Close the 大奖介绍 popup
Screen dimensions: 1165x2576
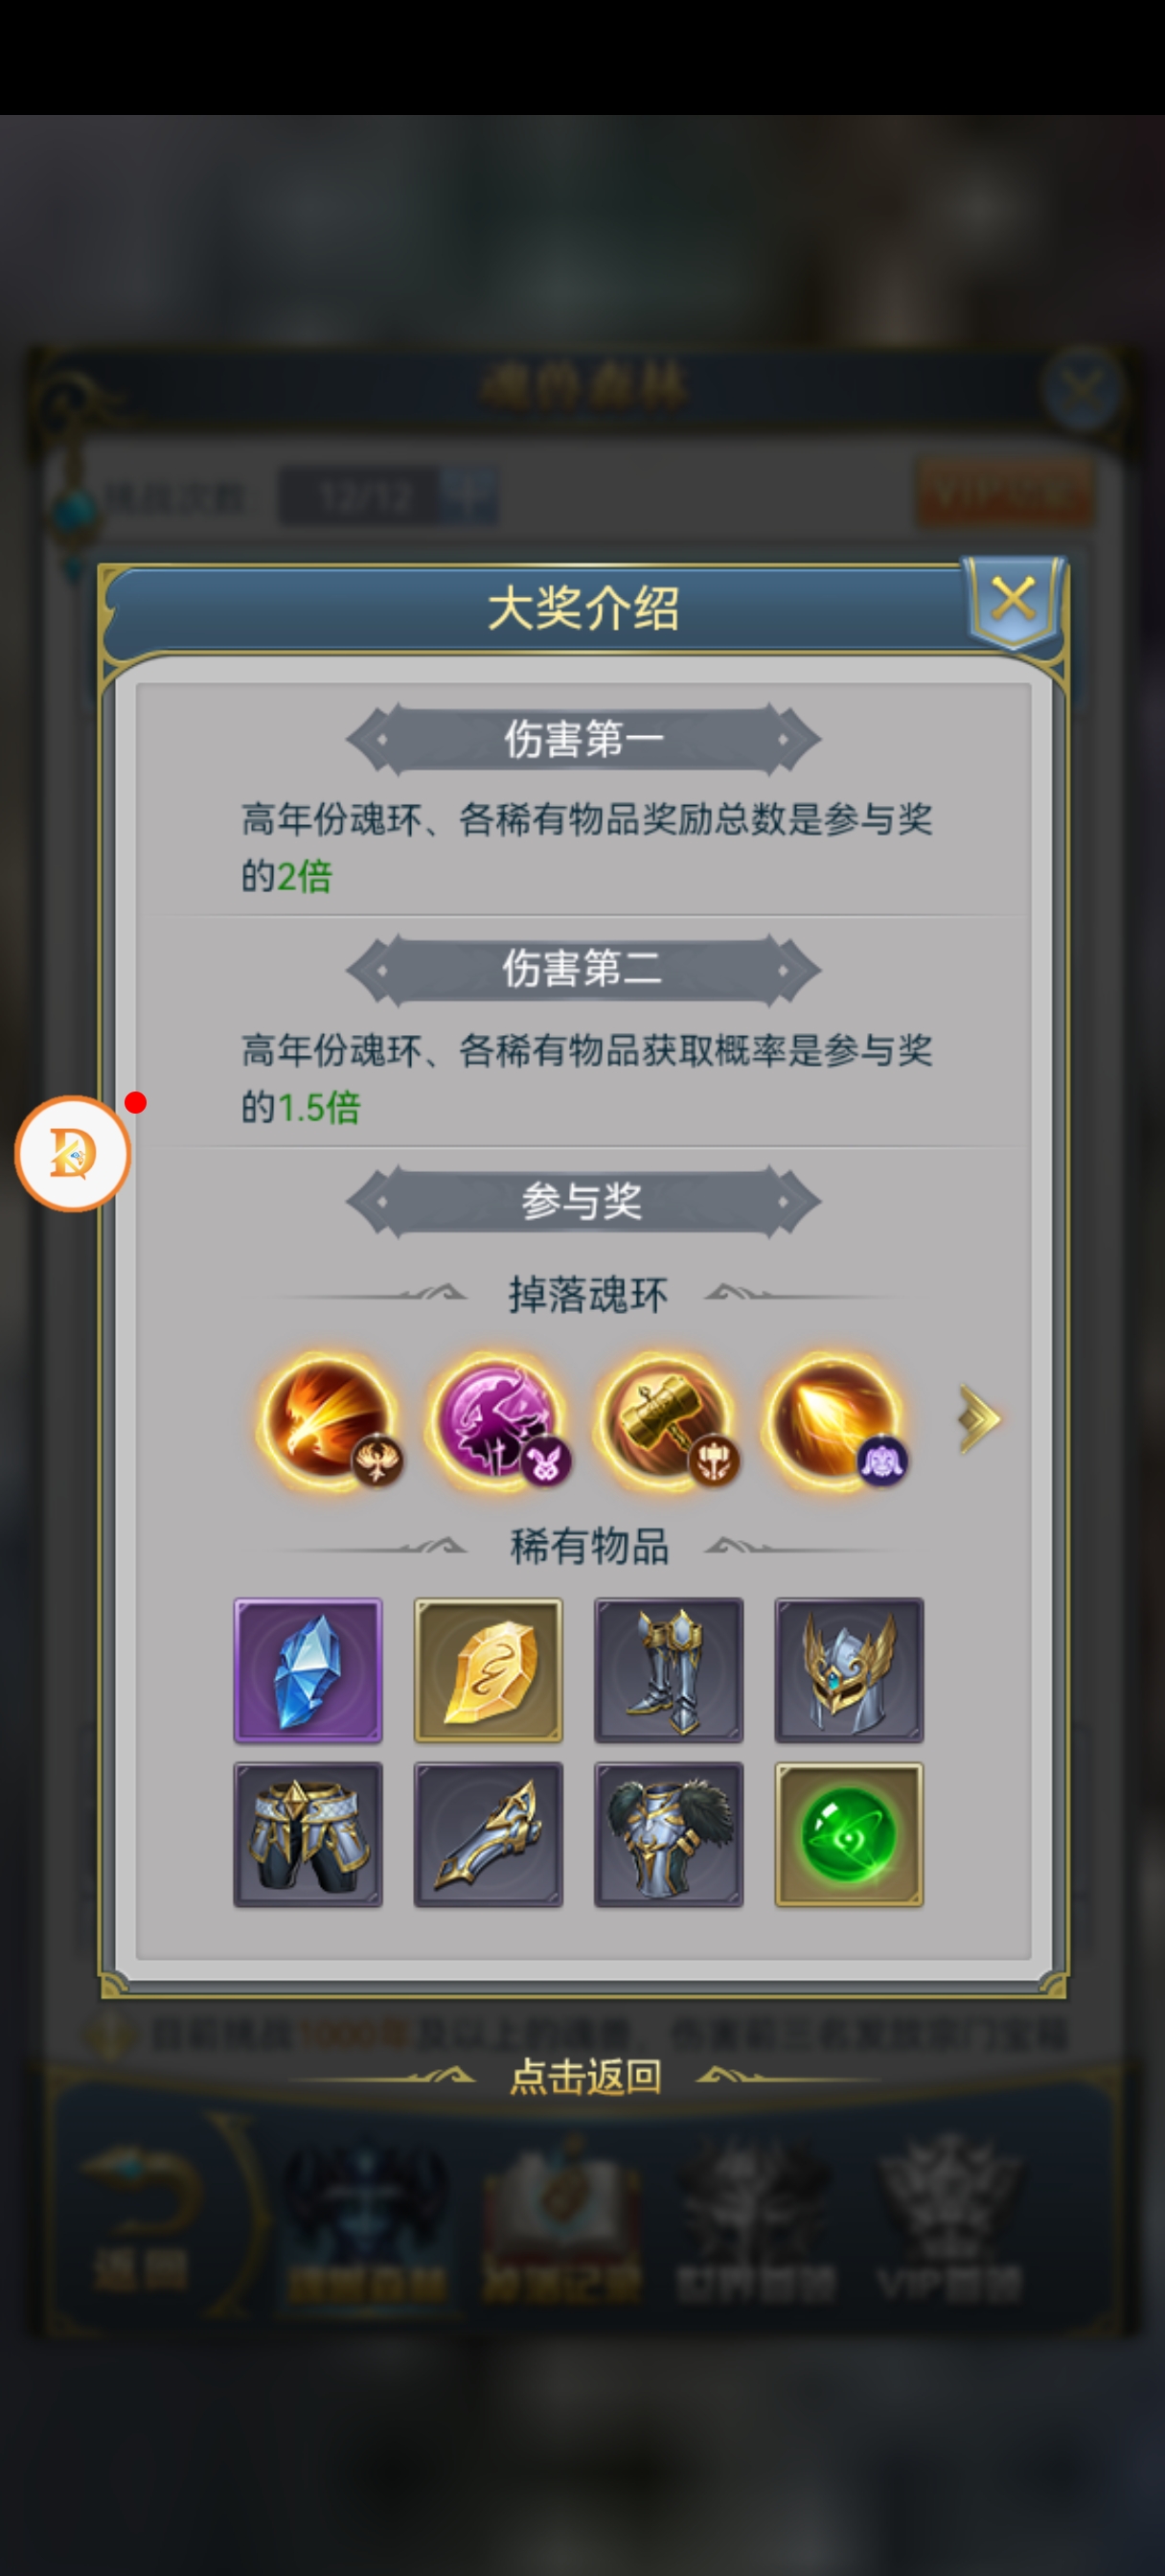(x=1013, y=601)
